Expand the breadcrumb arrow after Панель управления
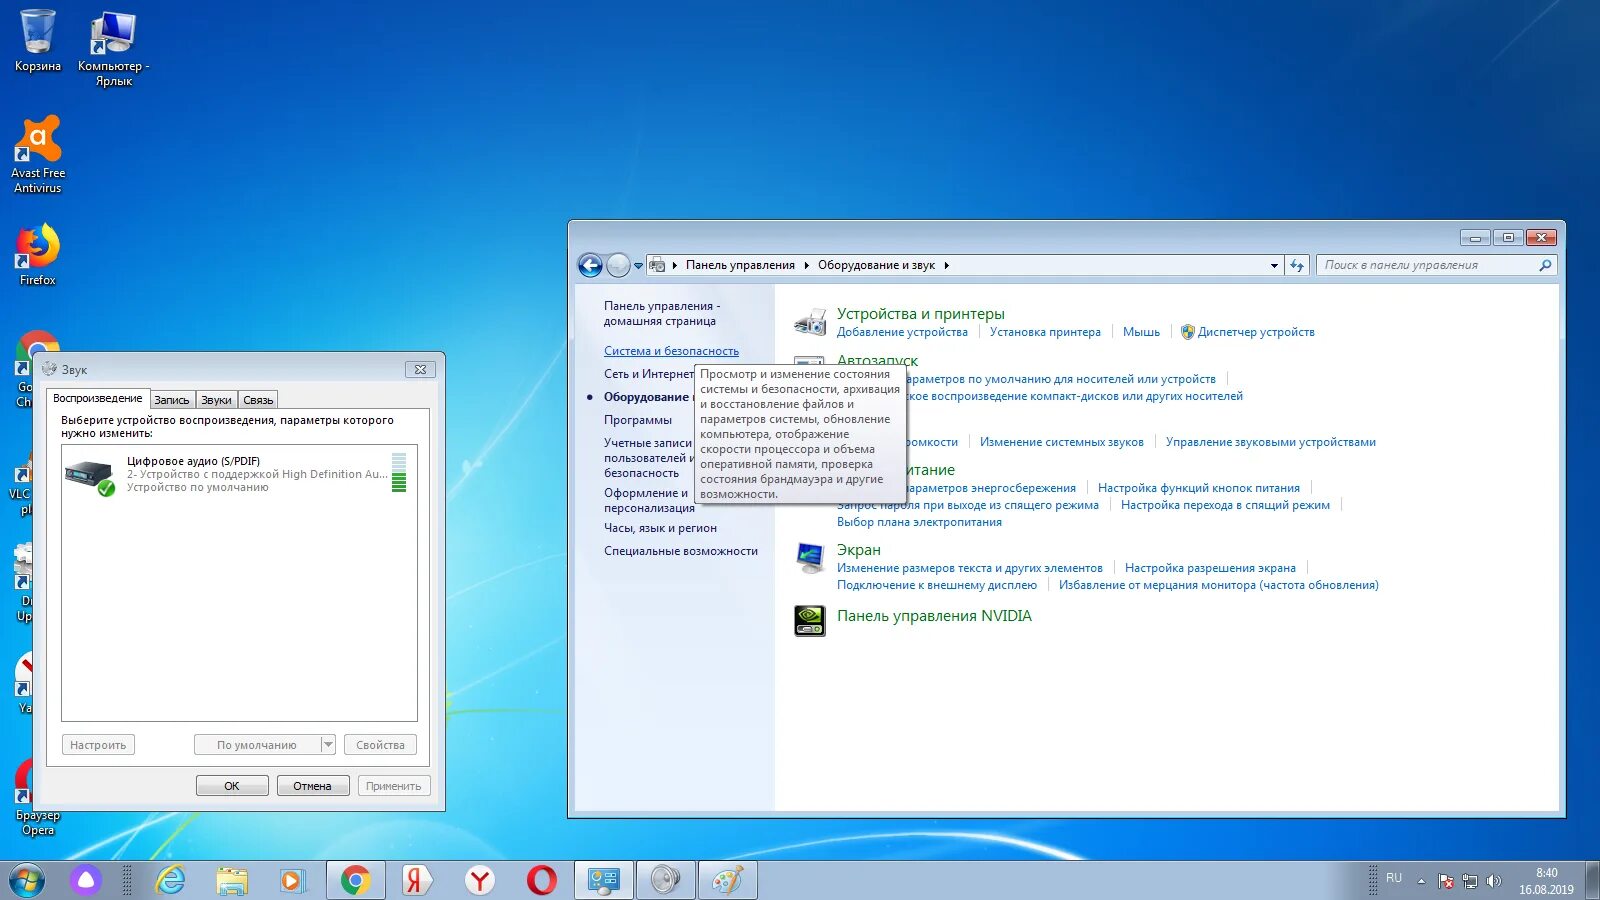The height and width of the screenshot is (900, 1600). (x=806, y=265)
